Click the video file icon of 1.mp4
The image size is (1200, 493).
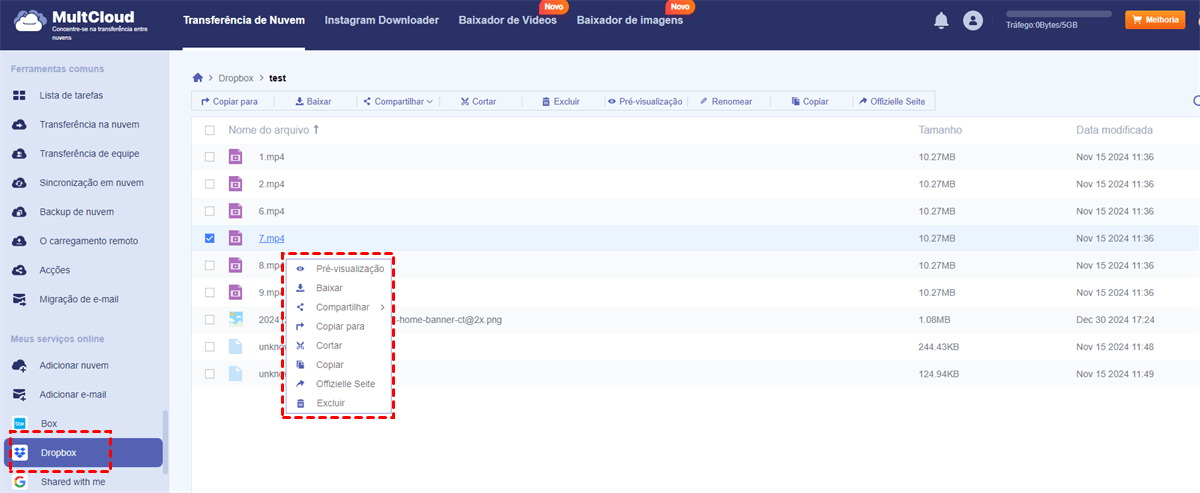pyautogui.click(x=235, y=157)
